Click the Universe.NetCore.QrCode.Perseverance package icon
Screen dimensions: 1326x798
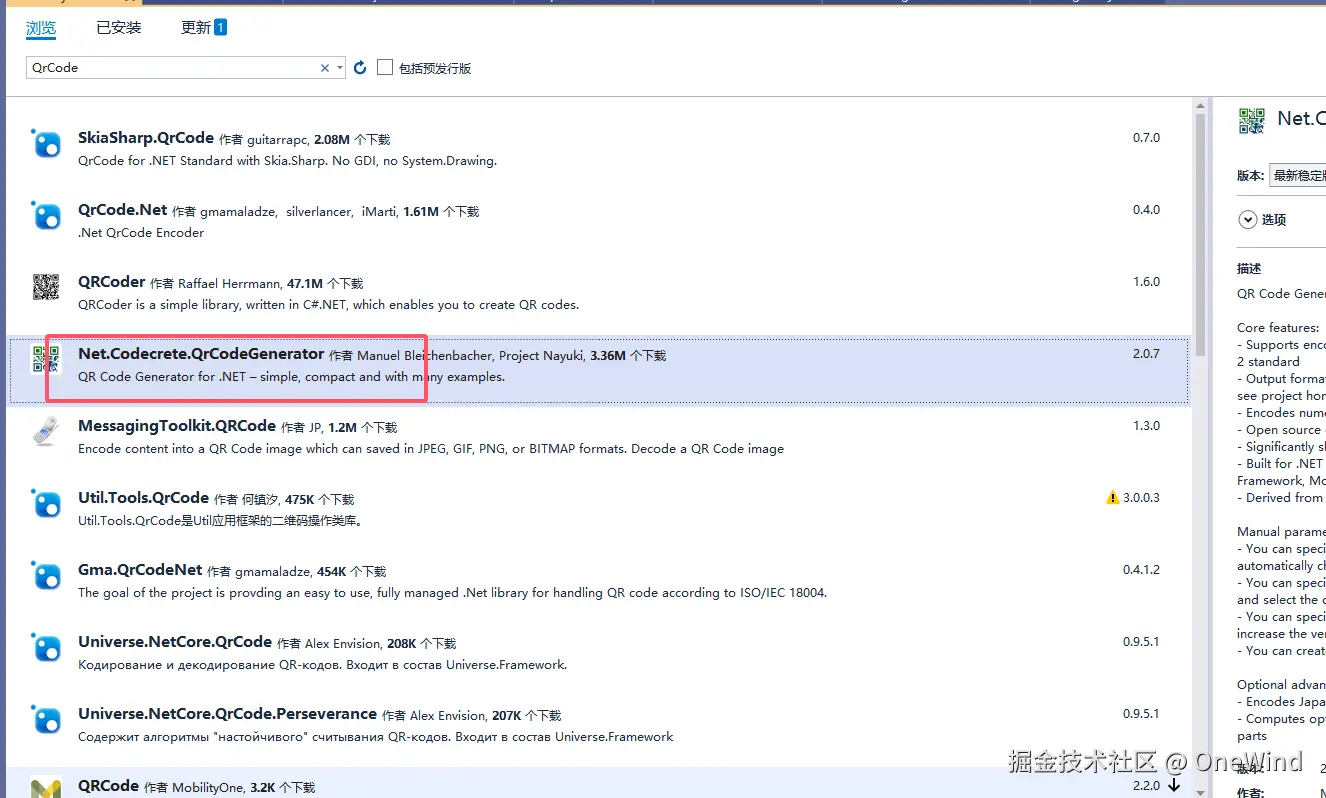46,720
